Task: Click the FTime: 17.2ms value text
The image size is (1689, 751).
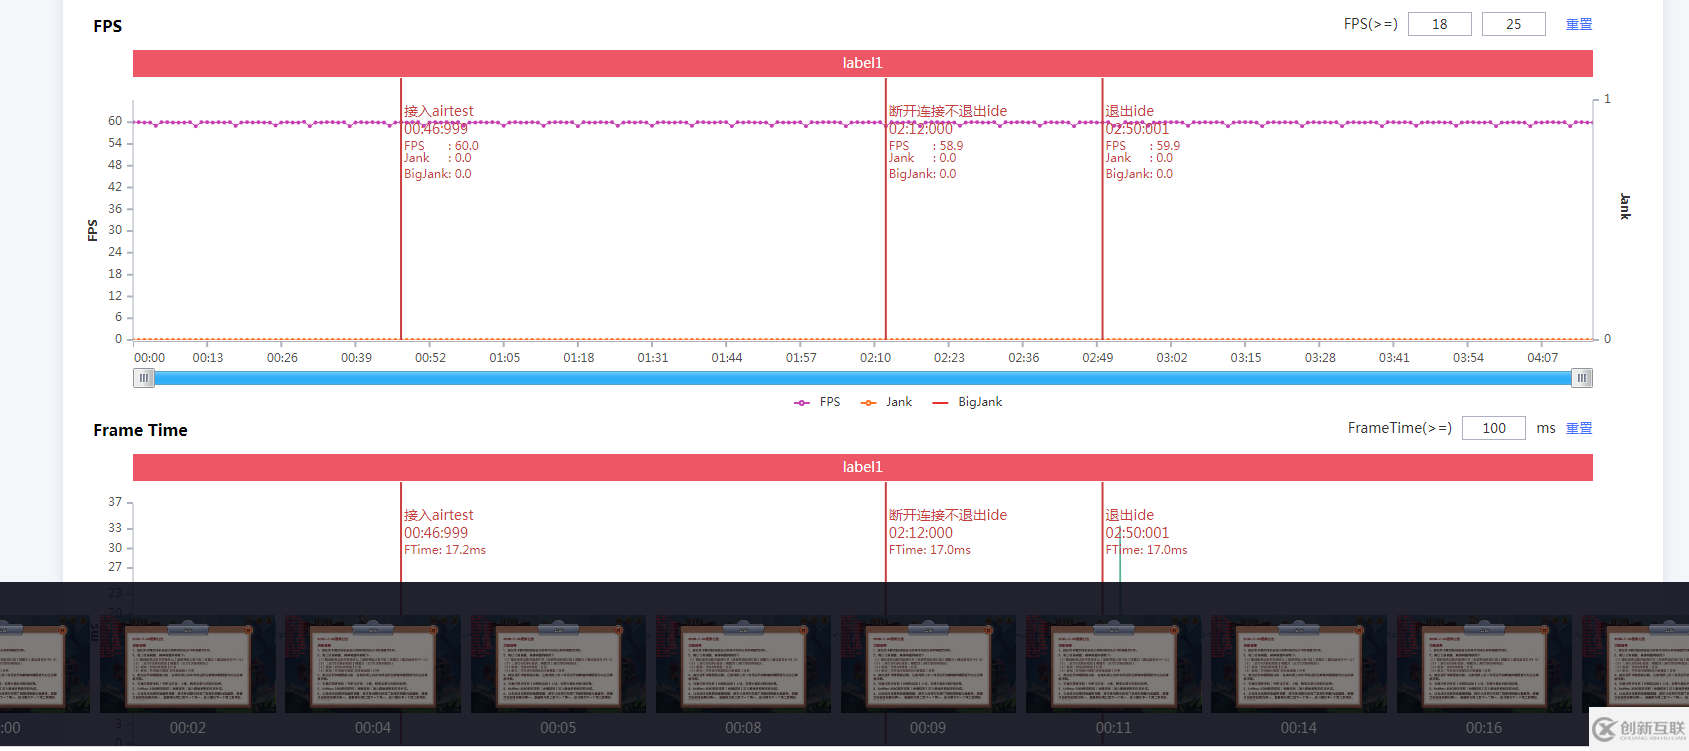Action: click(x=445, y=550)
